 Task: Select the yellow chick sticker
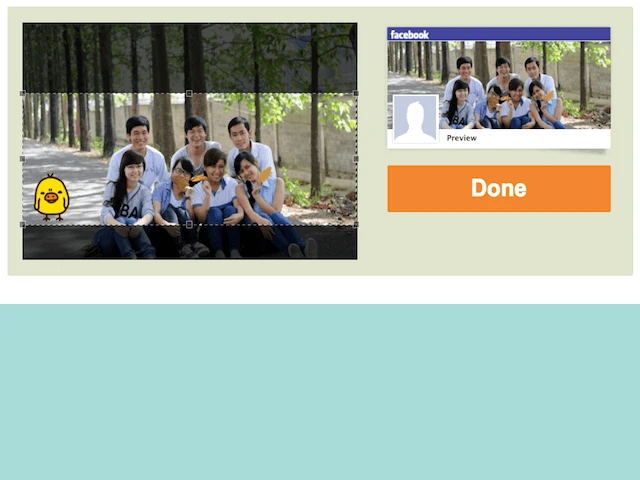point(51,197)
